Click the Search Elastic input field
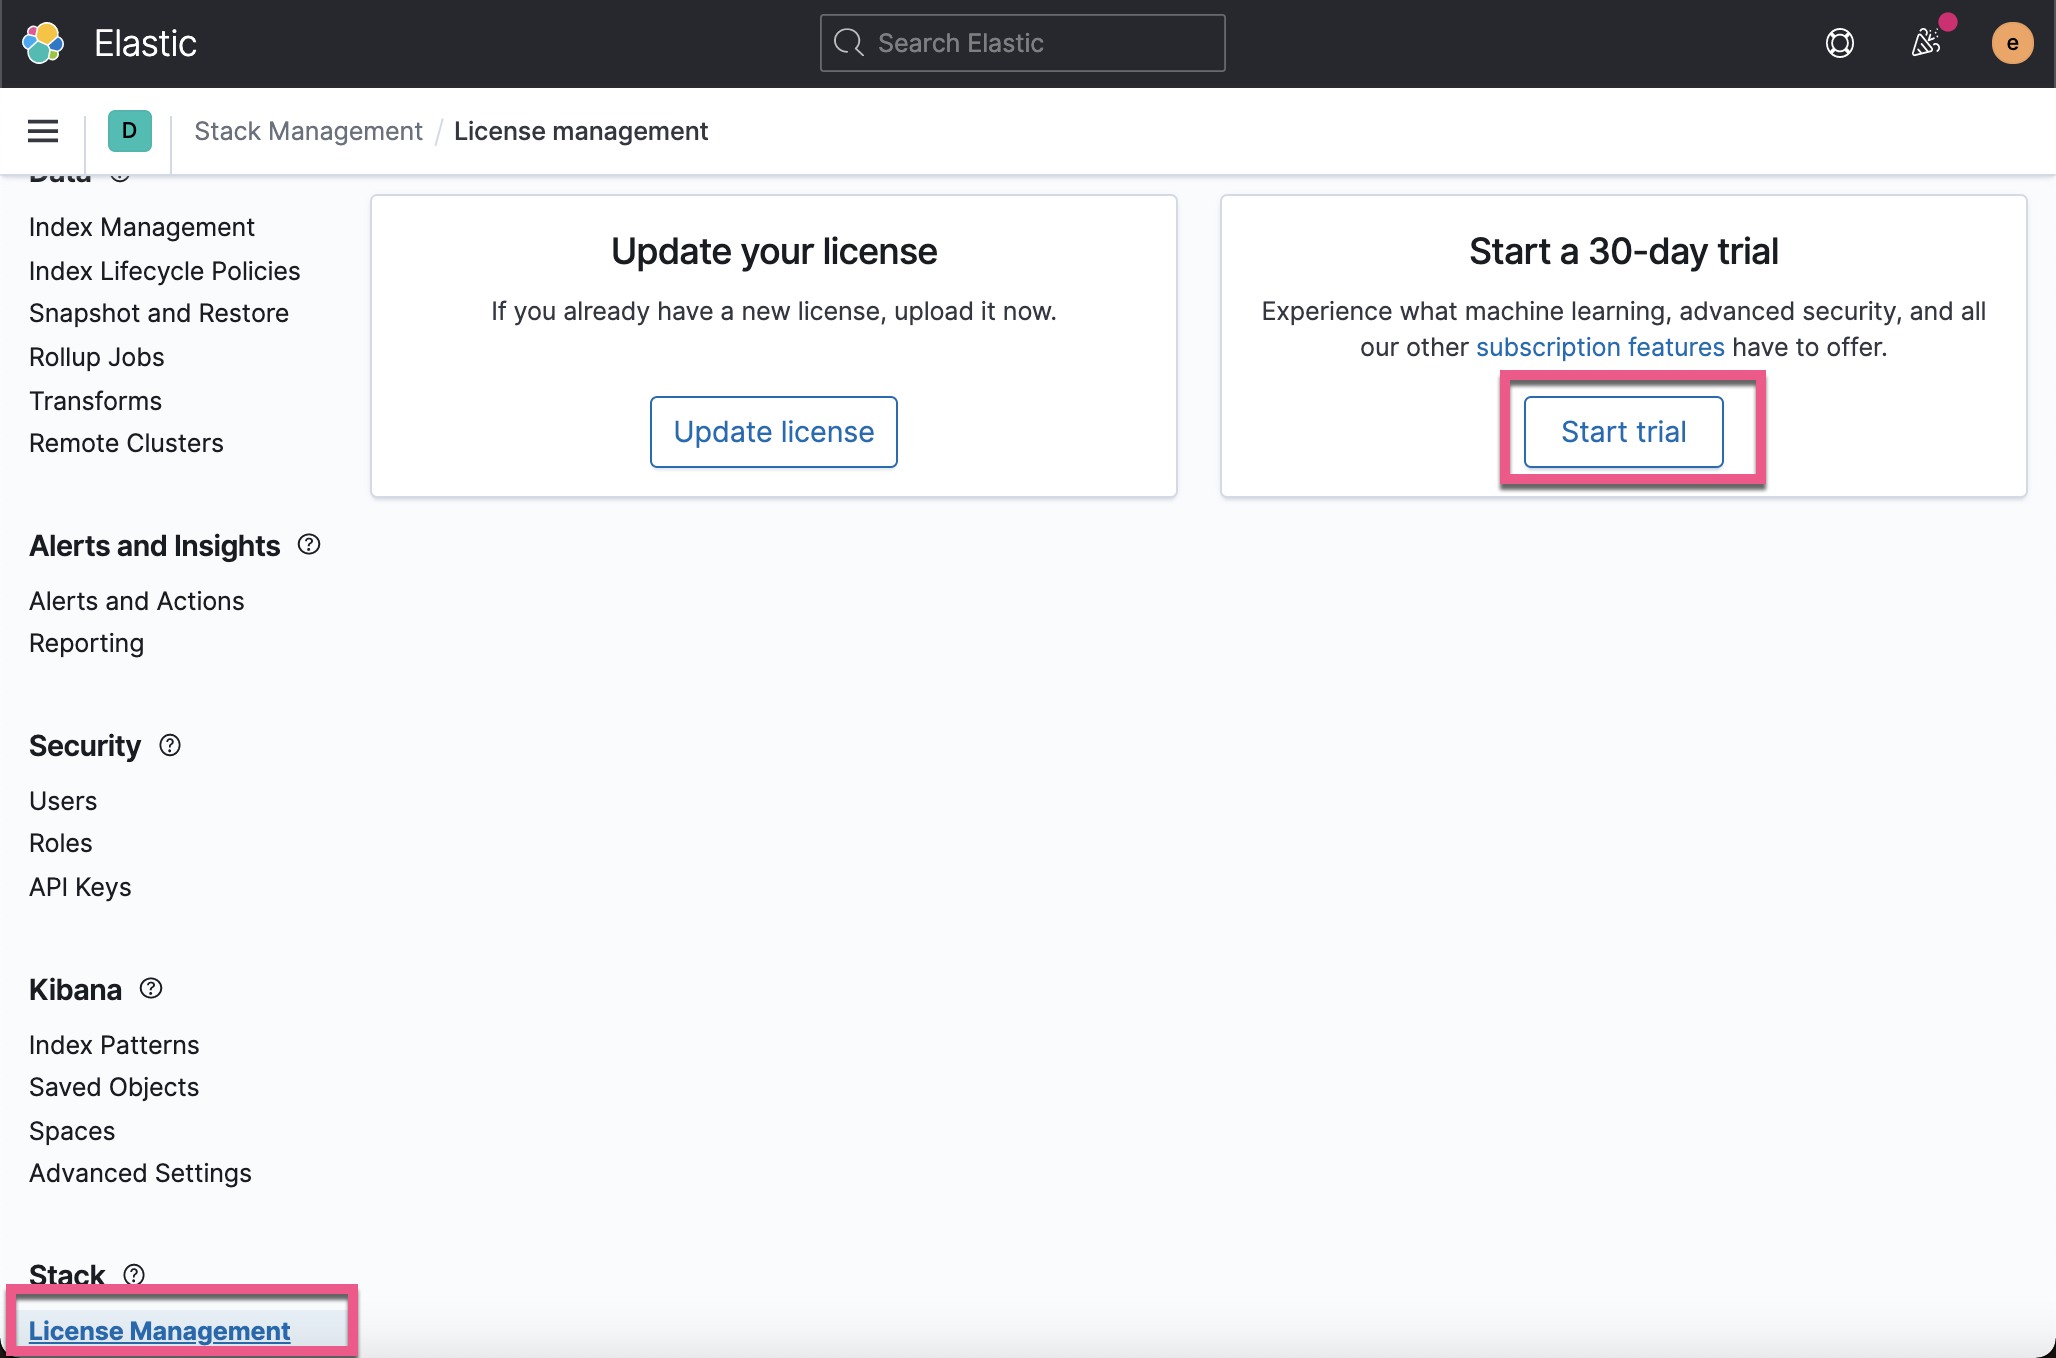Image resolution: width=2056 pixels, height=1358 pixels. click(1021, 43)
